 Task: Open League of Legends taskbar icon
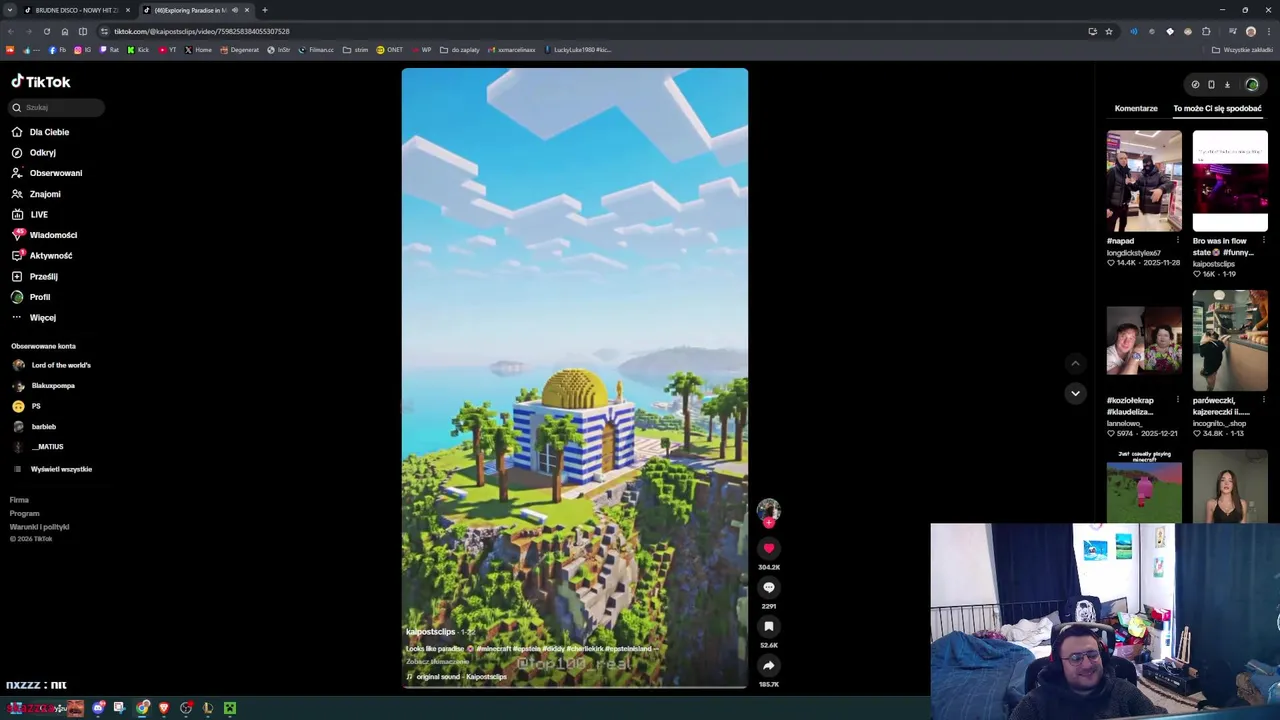(208, 708)
